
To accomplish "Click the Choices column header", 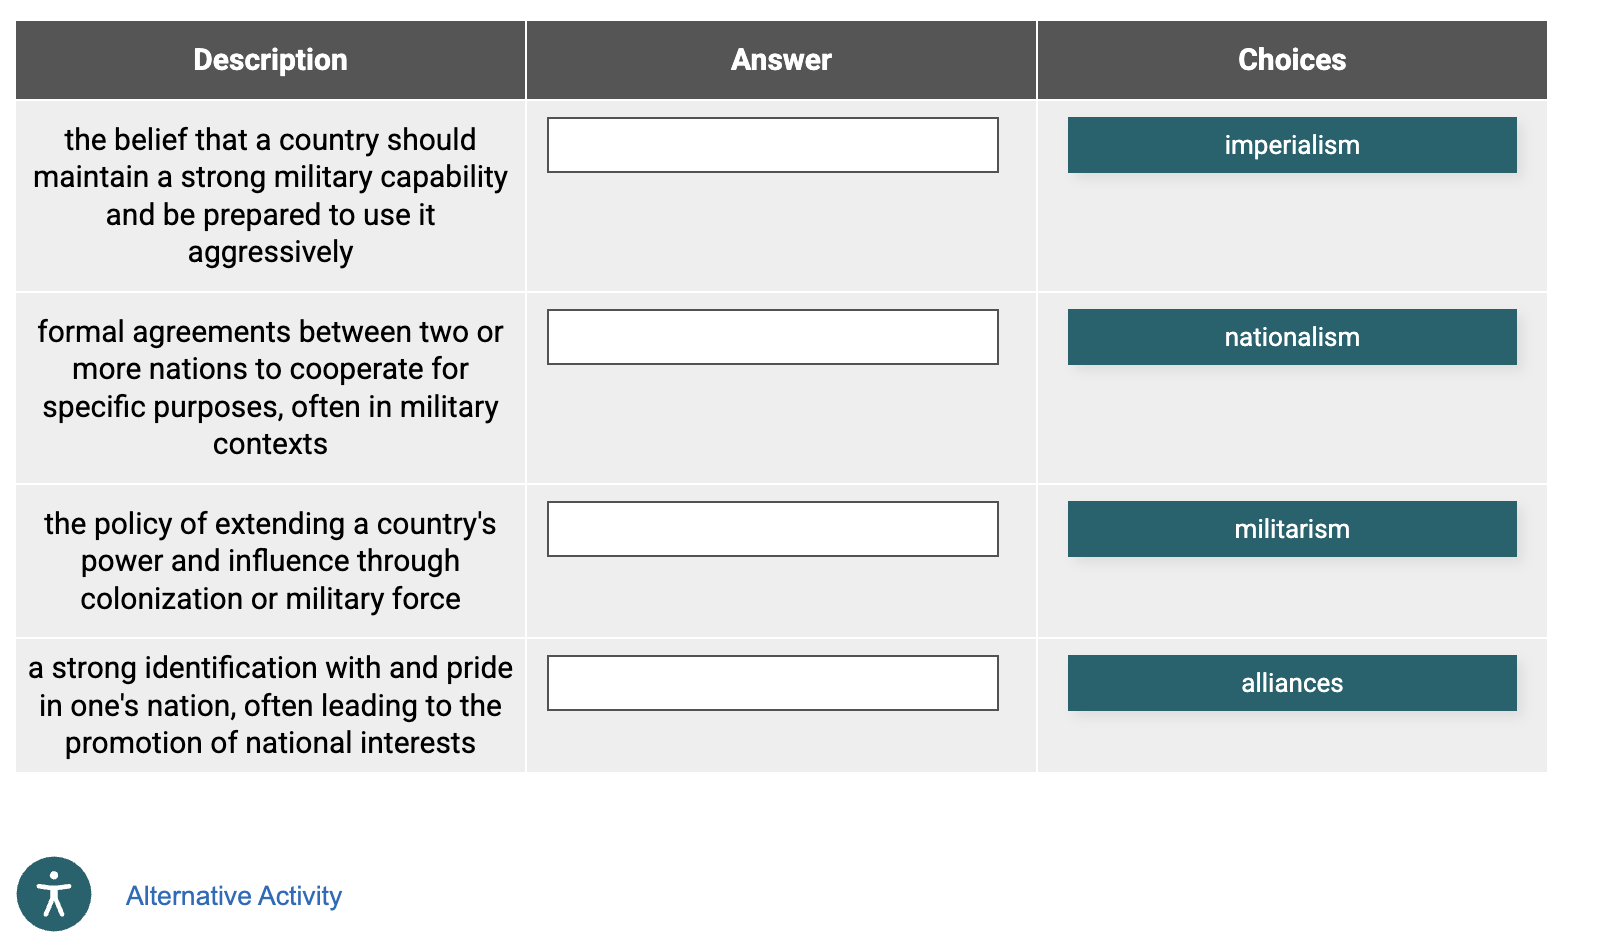I will [x=1292, y=59].
